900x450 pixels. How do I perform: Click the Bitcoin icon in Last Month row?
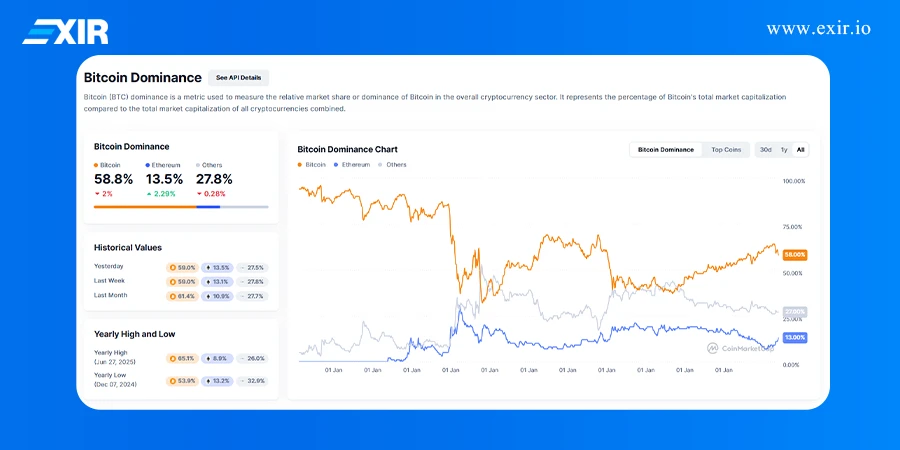click(x=173, y=296)
